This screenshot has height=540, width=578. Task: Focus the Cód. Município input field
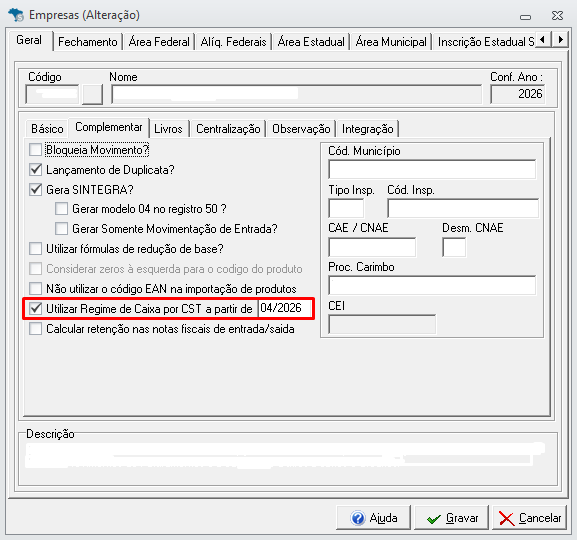[432, 170]
